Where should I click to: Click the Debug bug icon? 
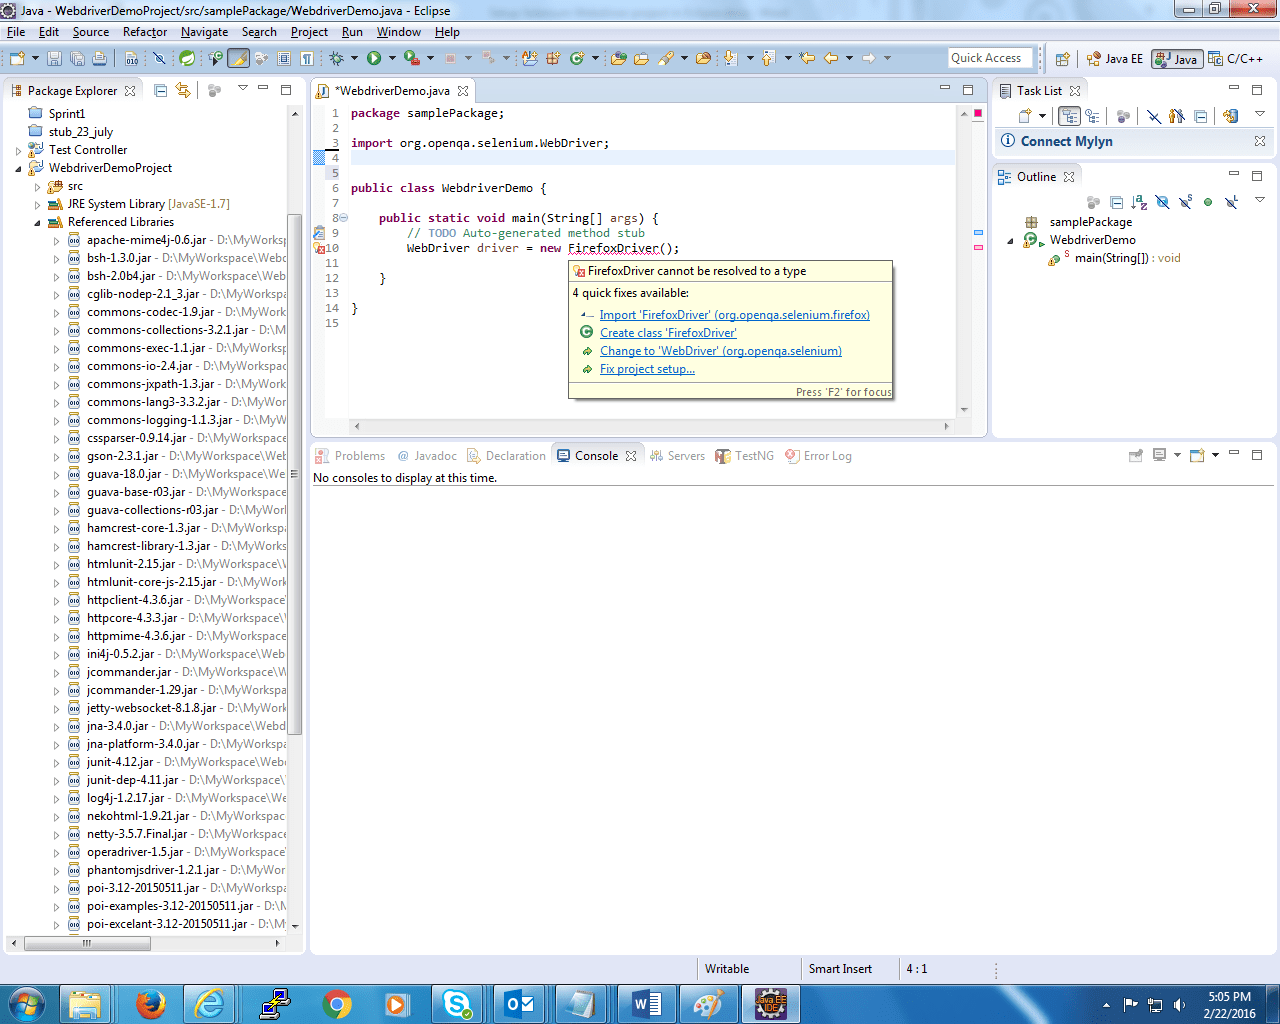point(337,59)
